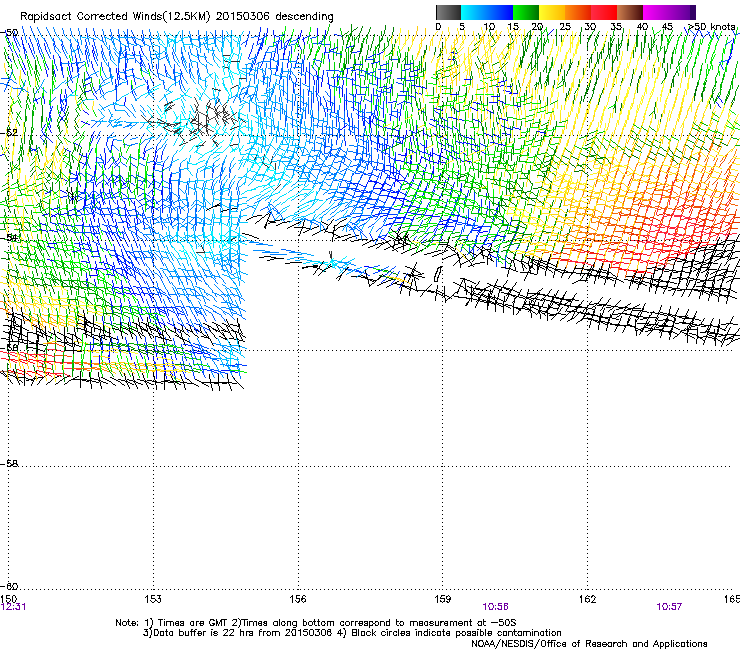Click the '-54' latitude label
Screen dimensions: 740x650
coord(9,237)
